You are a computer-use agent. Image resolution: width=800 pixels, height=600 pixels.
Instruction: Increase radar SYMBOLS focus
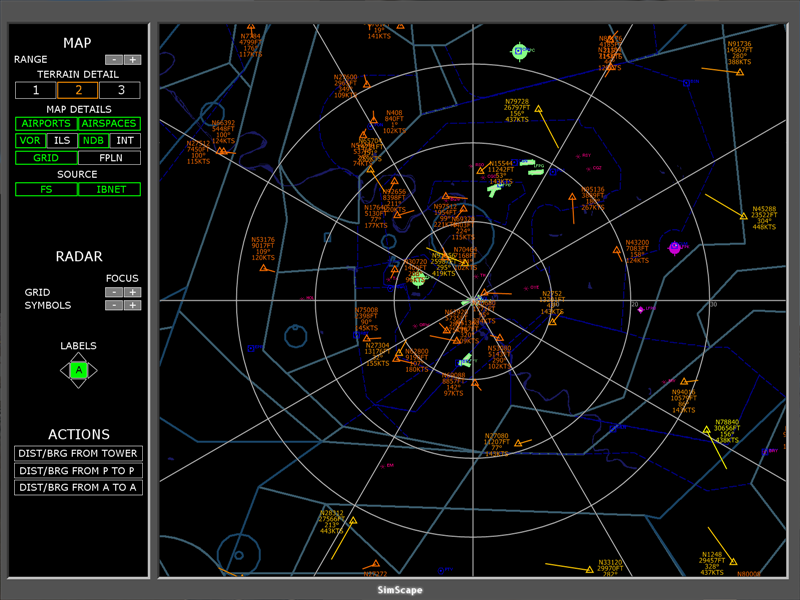133,305
